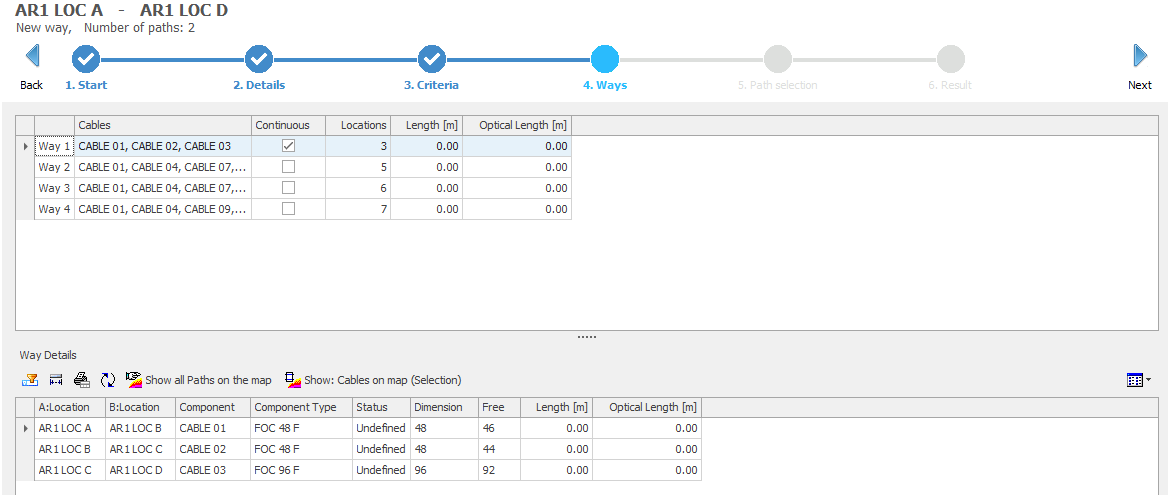This screenshot has width=1168, height=495.
Task: Click Show: Cables on map (Selection) text
Action: [382, 380]
